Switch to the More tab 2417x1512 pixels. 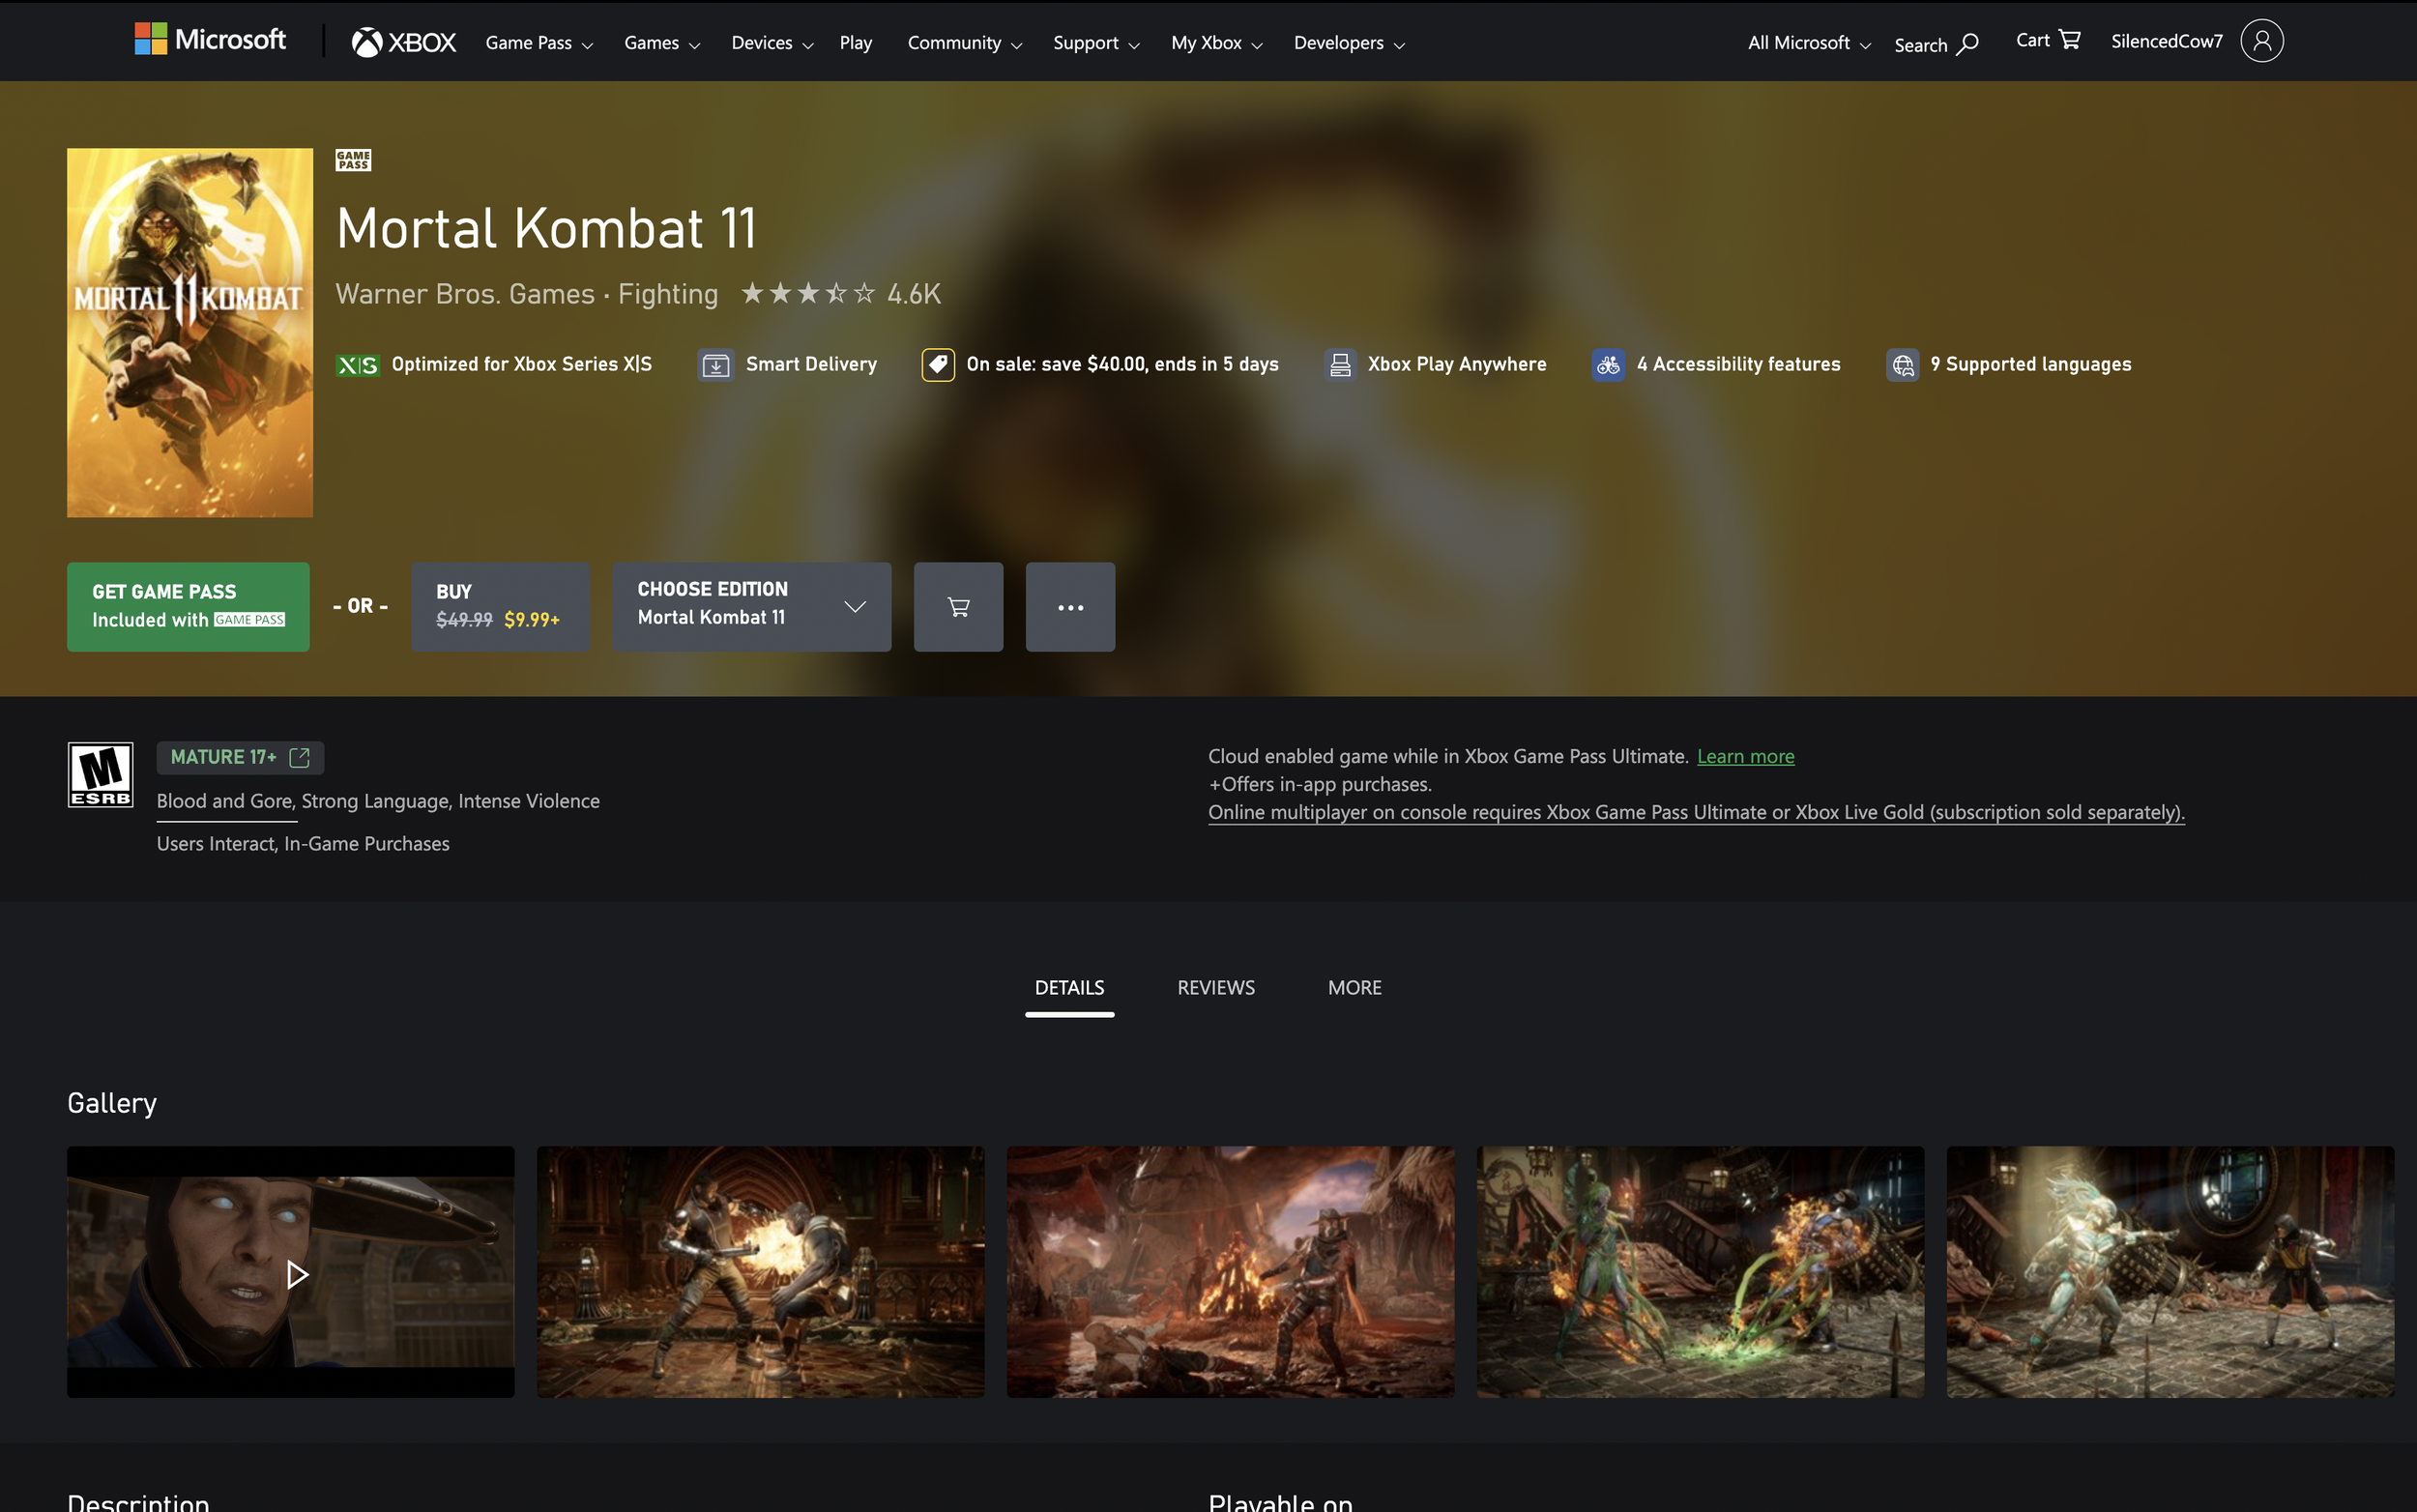pos(1353,987)
